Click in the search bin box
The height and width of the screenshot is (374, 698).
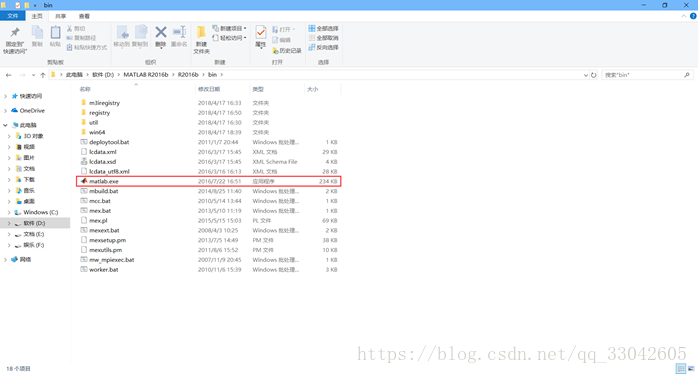click(x=647, y=75)
